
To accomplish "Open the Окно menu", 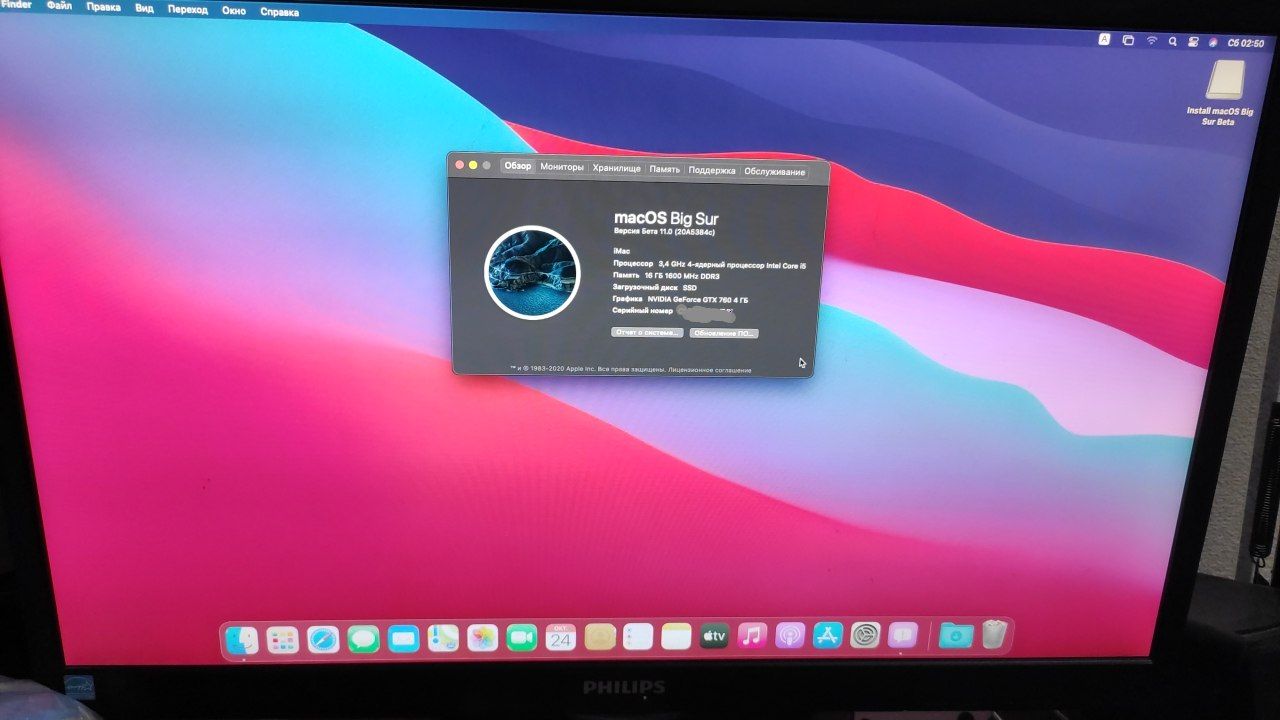I will tap(234, 10).
